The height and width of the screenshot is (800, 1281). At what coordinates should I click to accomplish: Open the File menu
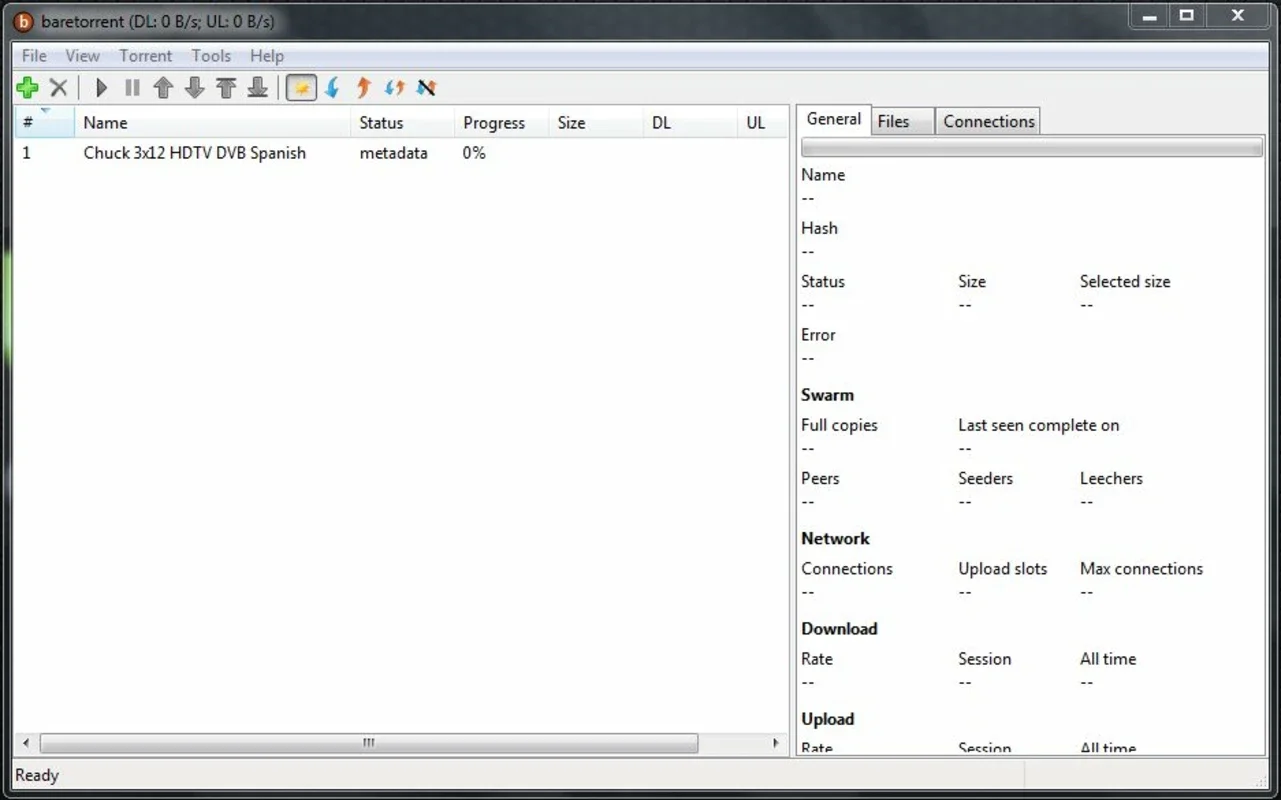click(x=34, y=56)
